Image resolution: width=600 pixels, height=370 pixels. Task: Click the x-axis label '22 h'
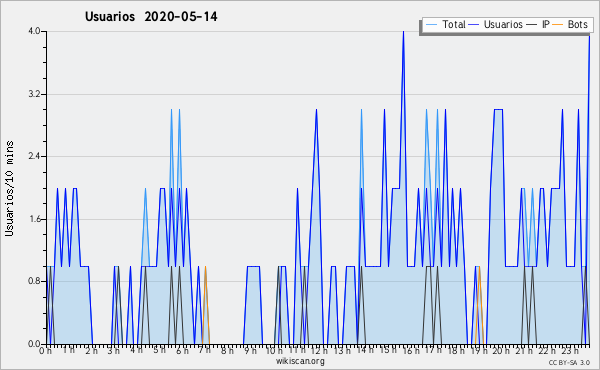546,351
